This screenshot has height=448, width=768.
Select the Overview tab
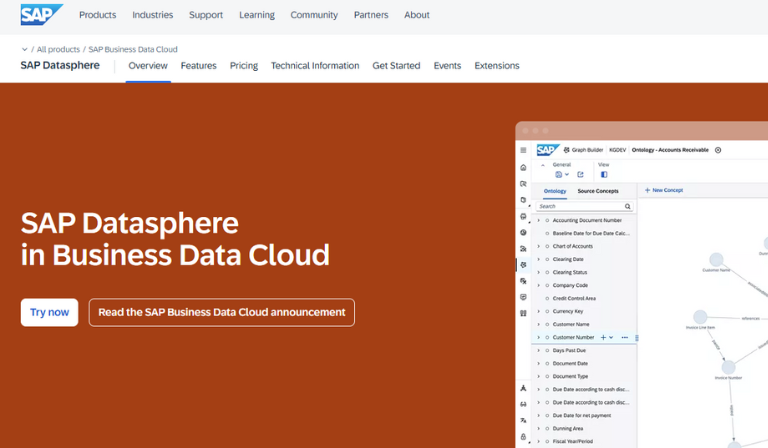pyautogui.click(x=148, y=66)
